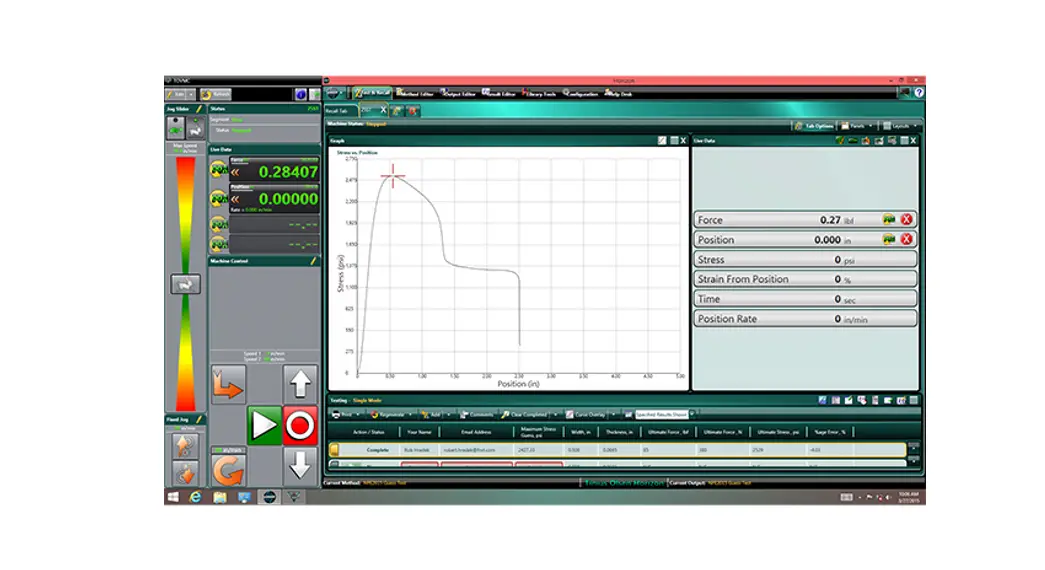Click the zero icon for fourth empty channel
The image size is (1045, 570).
(x=219, y=244)
